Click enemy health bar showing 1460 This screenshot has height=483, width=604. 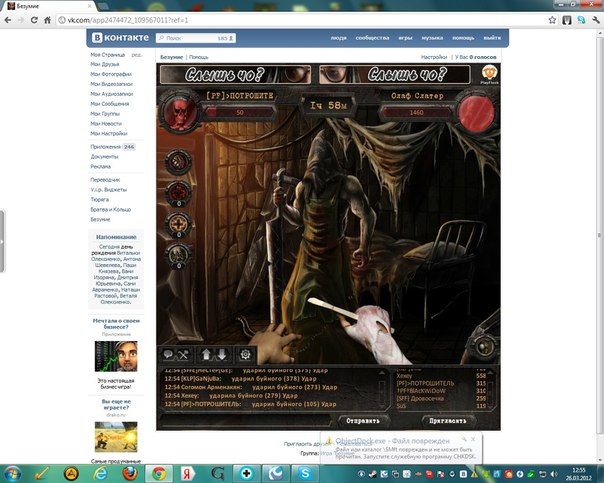417,112
